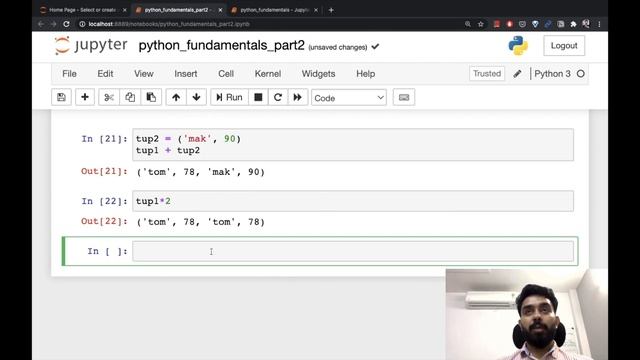Click the Python logo in header
The height and width of the screenshot is (360, 640).
pyautogui.click(x=518, y=46)
